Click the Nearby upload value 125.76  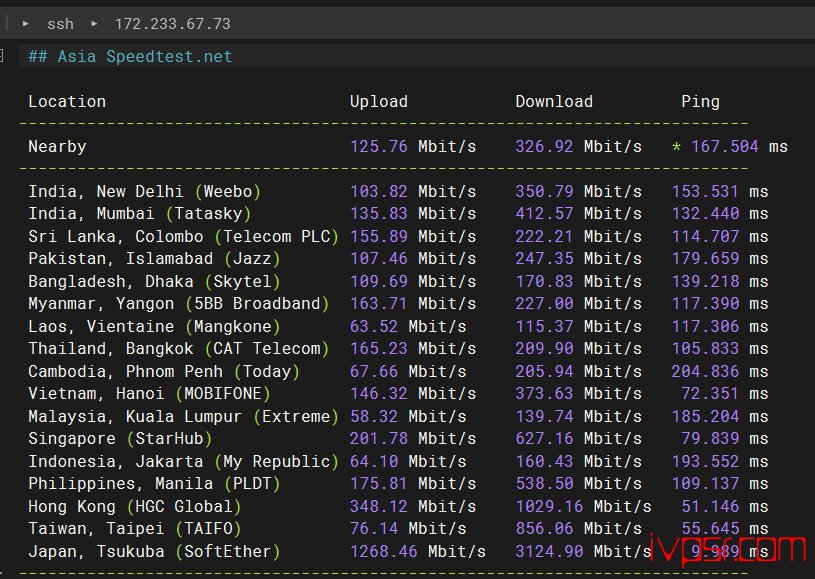378,147
